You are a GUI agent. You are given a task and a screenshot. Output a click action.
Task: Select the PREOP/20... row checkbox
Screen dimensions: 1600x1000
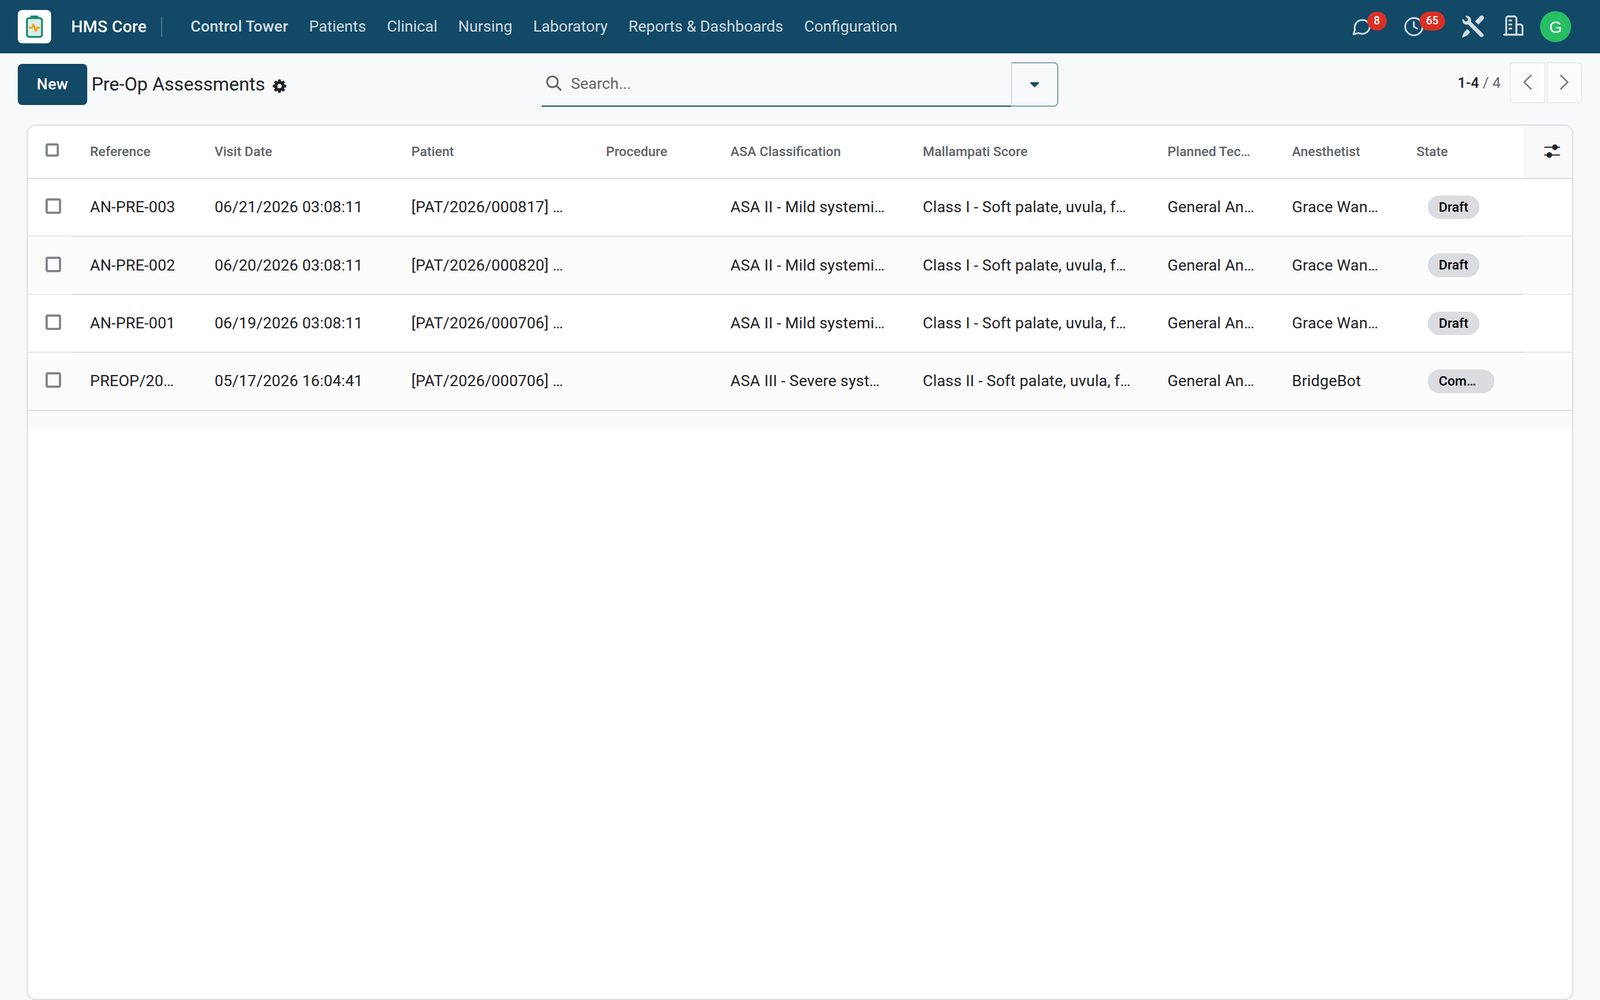coord(53,380)
